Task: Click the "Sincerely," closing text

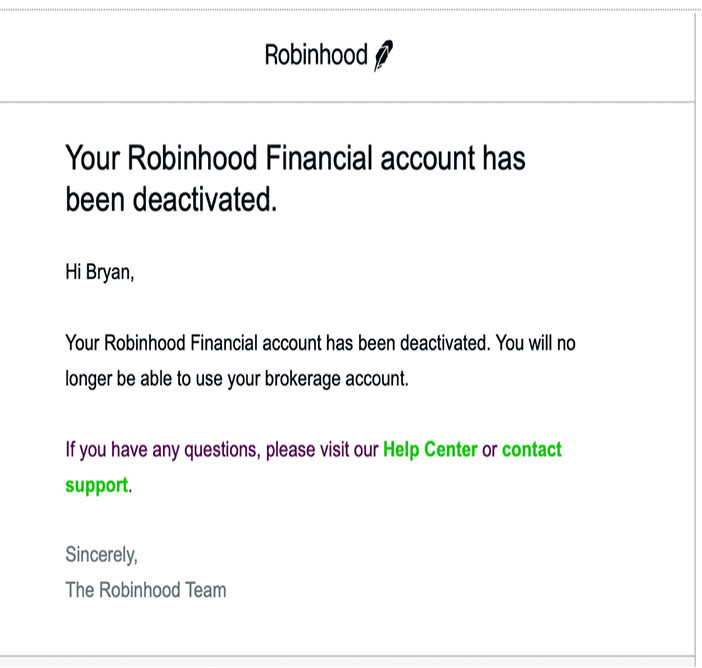Action: tap(102, 555)
